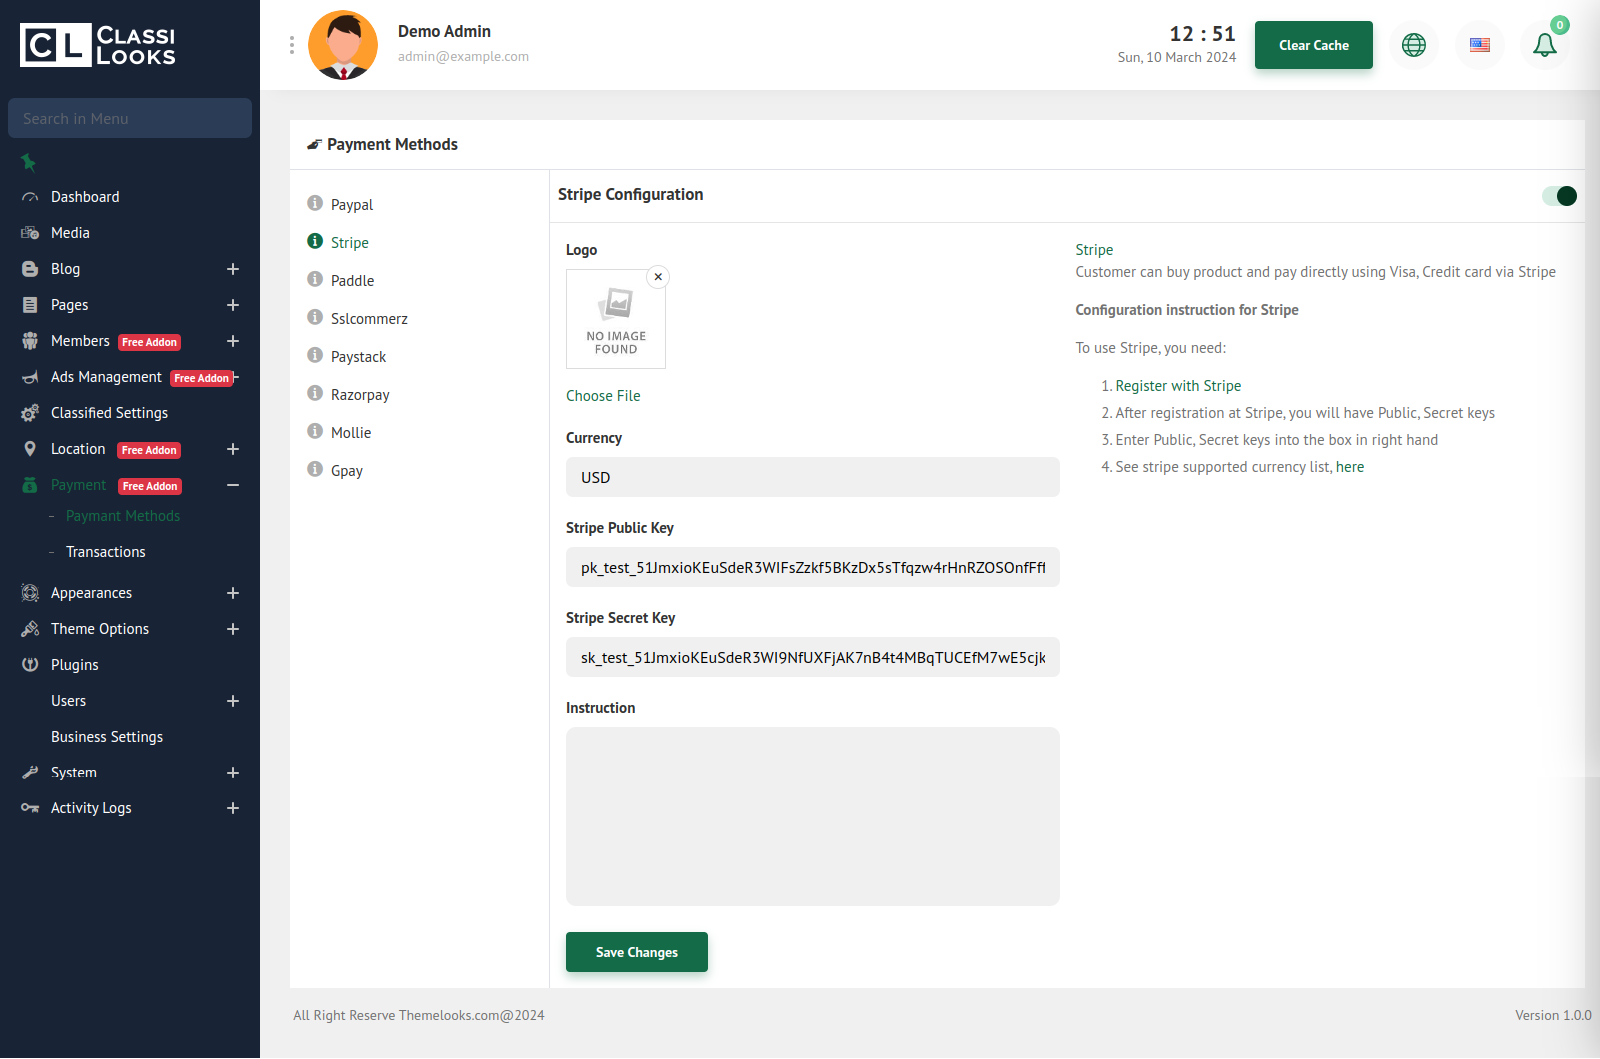Click the US flag language icon

pos(1480,45)
